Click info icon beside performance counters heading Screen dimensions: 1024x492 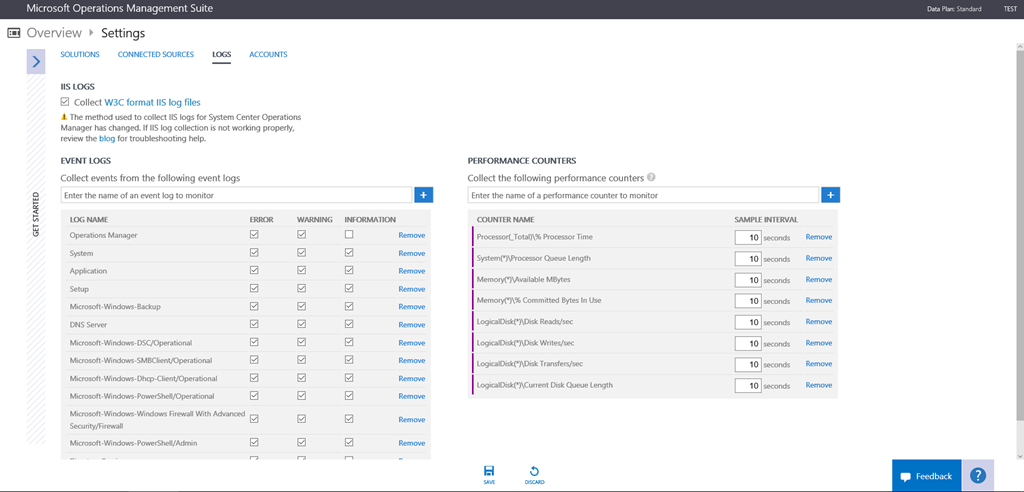651,178
